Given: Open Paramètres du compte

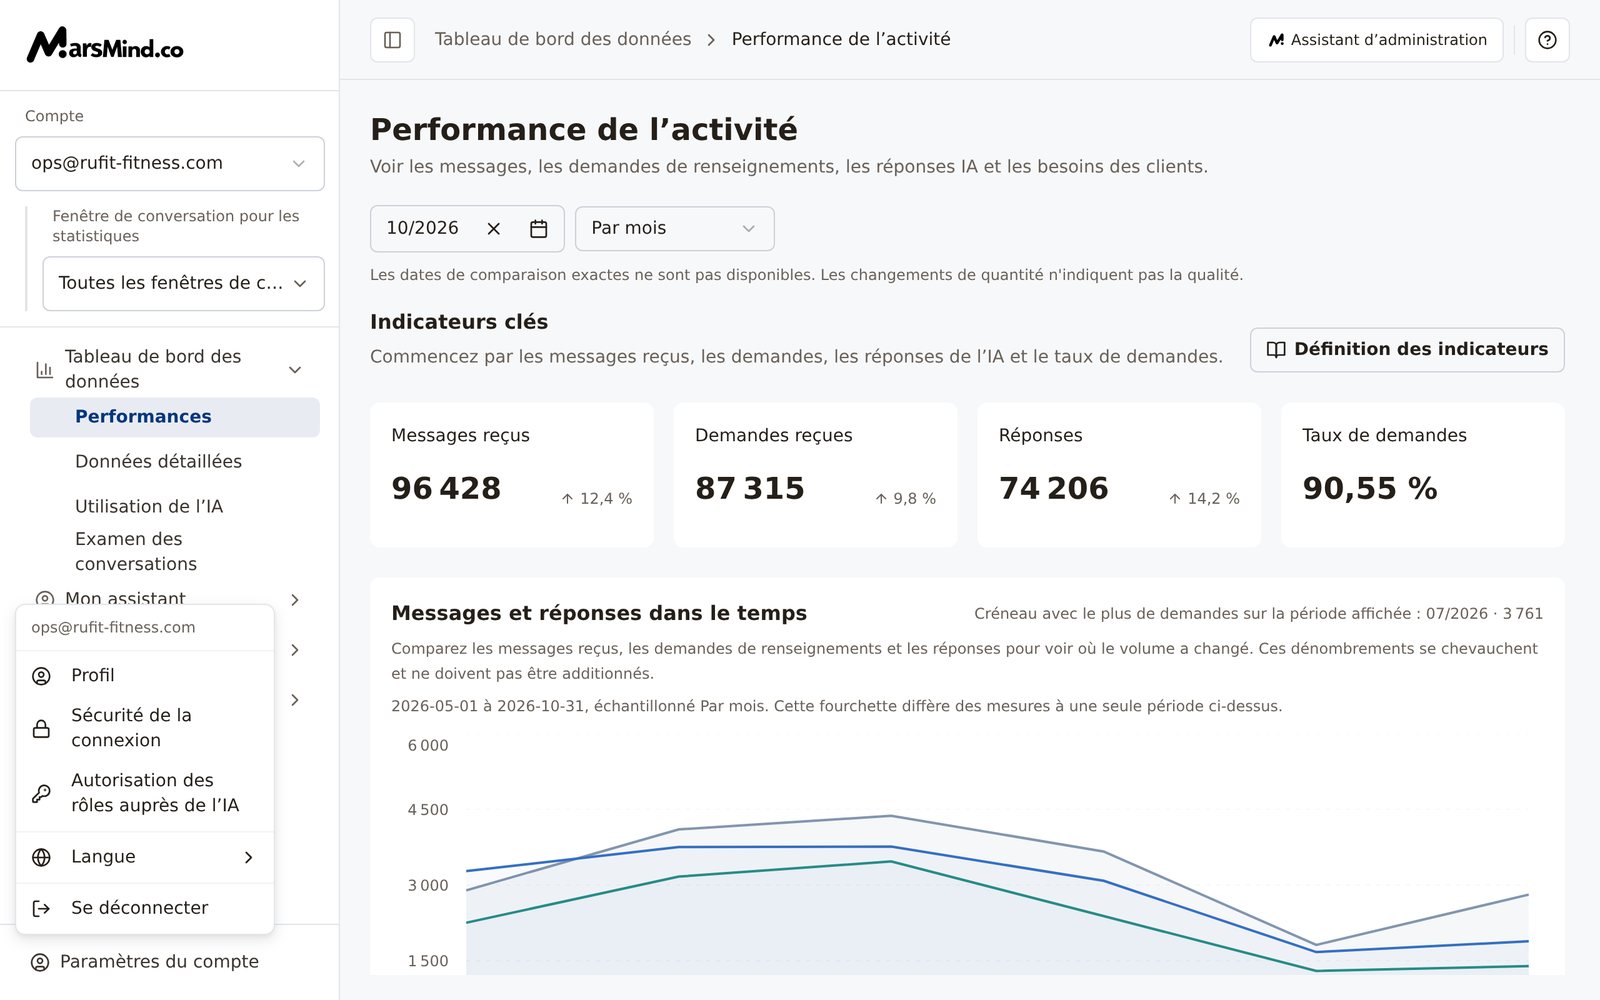Looking at the screenshot, I should (x=145, y=962).
